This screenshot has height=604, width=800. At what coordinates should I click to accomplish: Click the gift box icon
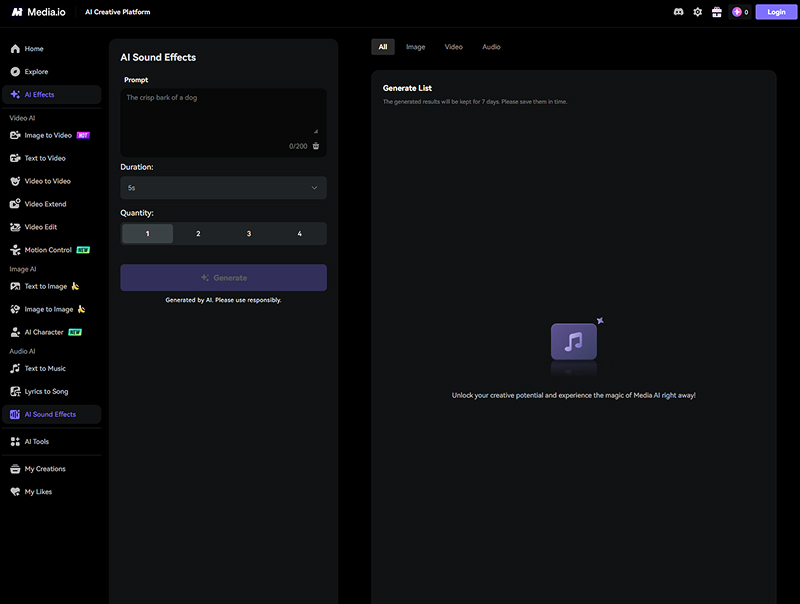pos(716,12)
